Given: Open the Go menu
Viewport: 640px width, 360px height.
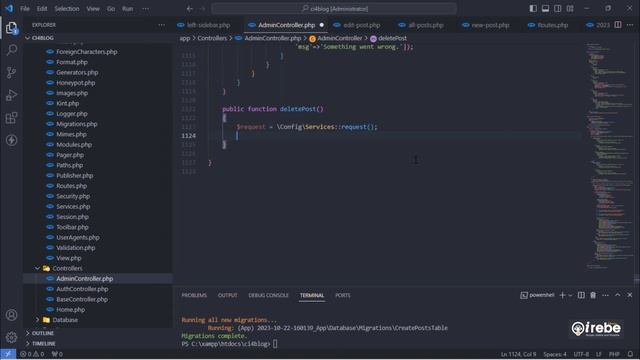Looking at the screenshot, I should tap(111, 9).
